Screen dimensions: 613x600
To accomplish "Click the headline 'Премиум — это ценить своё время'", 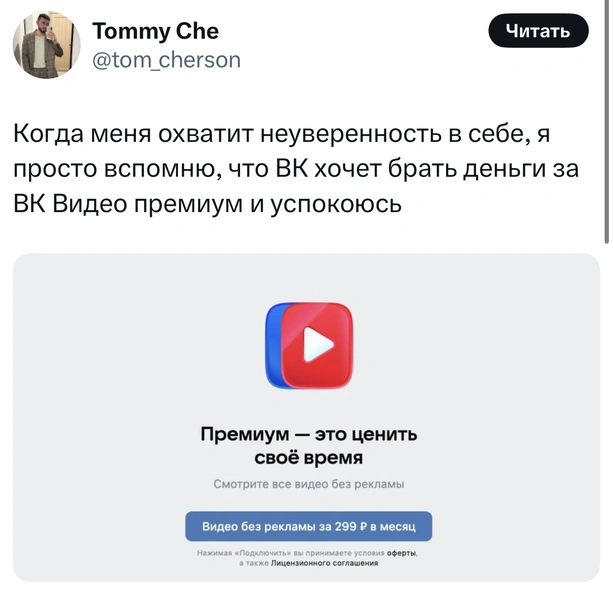I will point(308,446).
